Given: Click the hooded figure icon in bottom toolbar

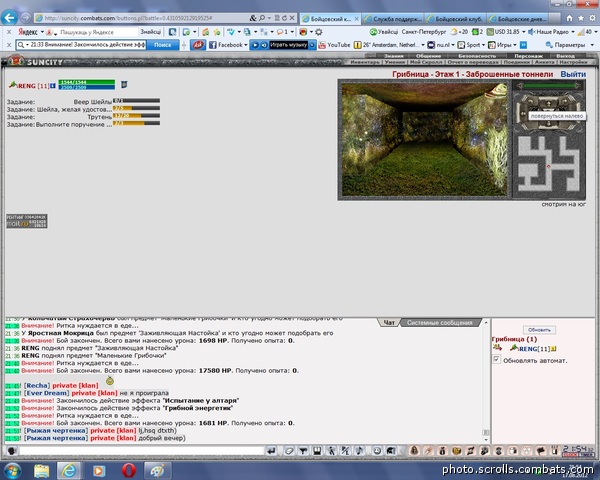Looking at the screenshot, I should (x=414, y=451).
